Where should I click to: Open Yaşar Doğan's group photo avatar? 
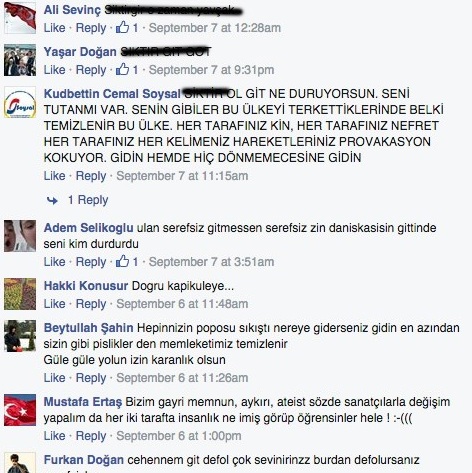click(20, 60)
